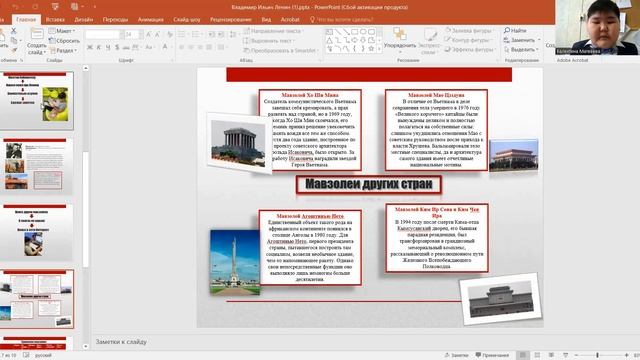Click Преобразовать в SmartArt

[280, 51]
